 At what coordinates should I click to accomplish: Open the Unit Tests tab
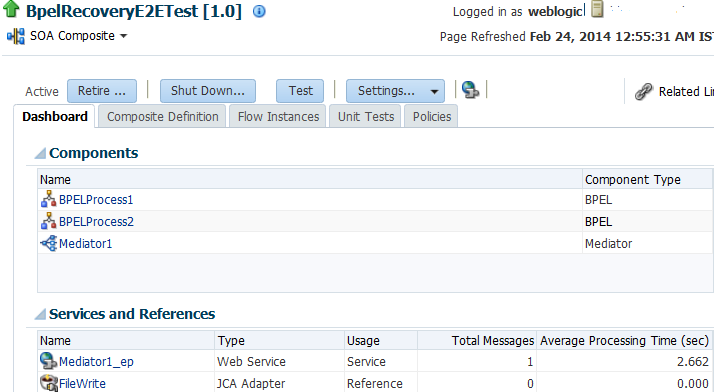coord(366,117)
